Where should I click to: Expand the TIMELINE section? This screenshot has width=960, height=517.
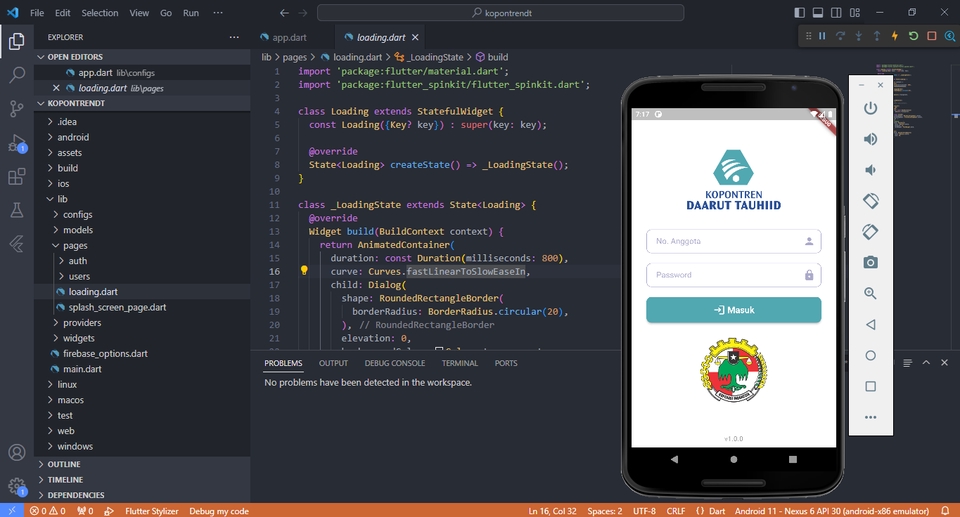pos(142,480)
